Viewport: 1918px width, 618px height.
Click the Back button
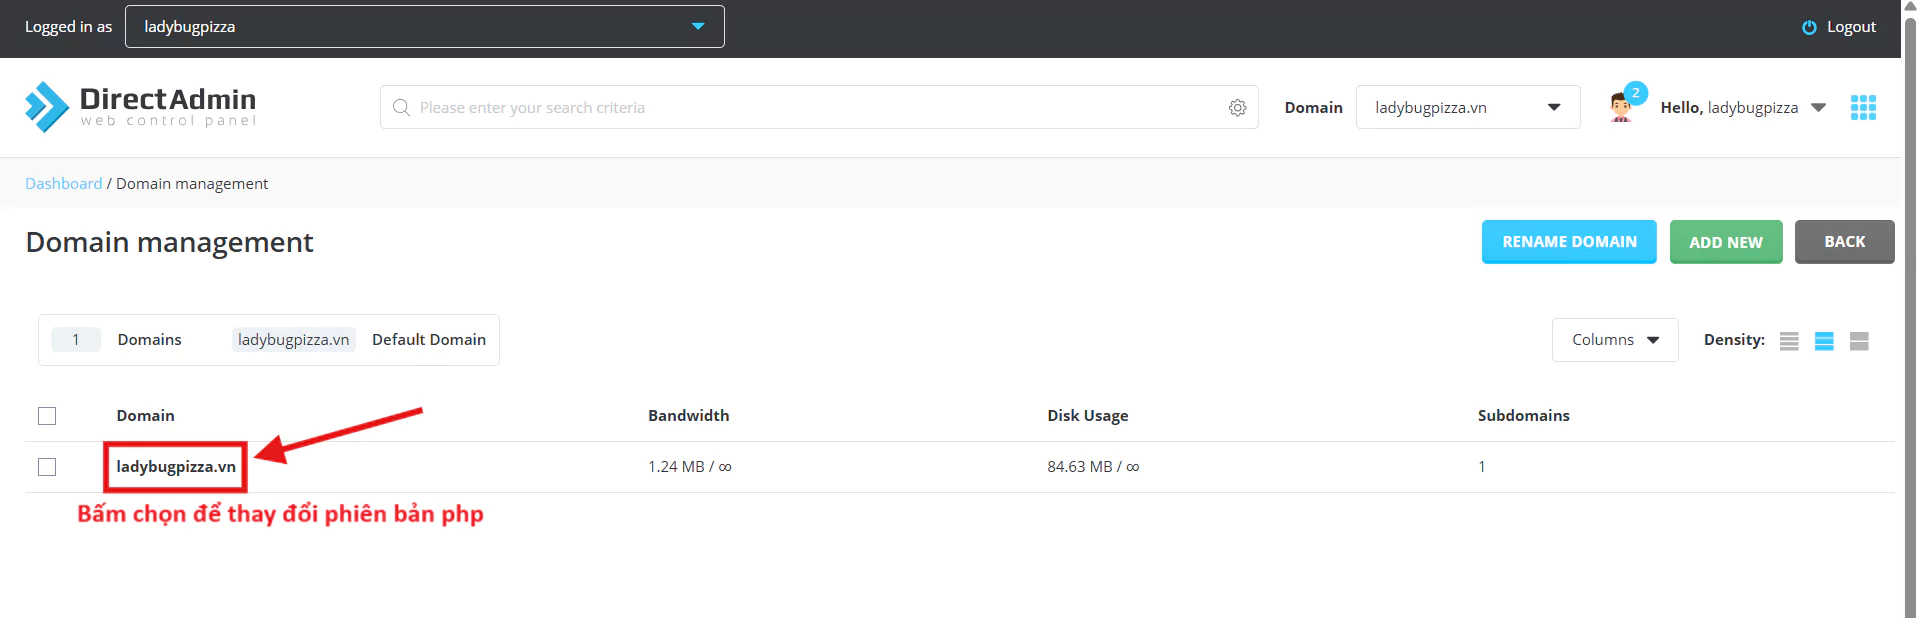click(1845, 242)
